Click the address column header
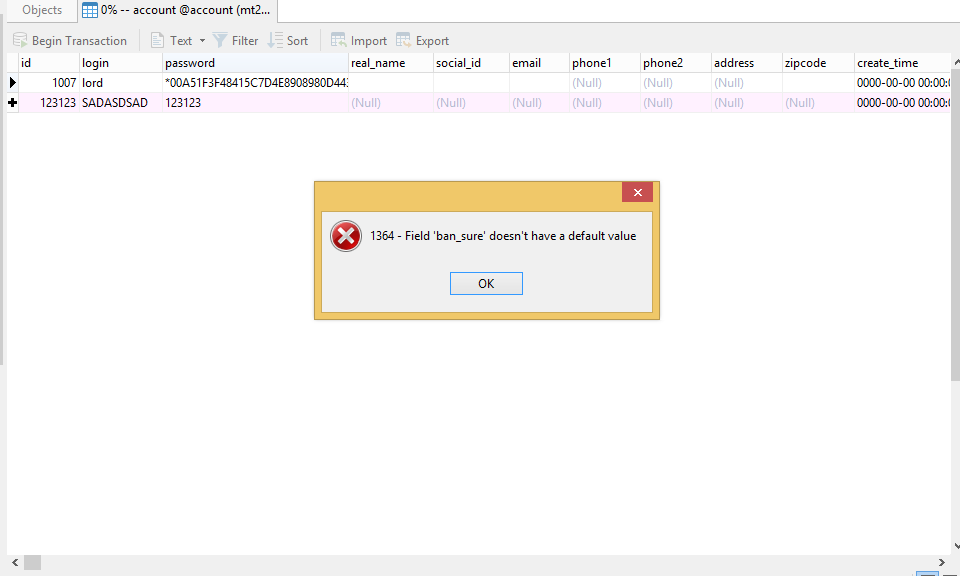 coord(747,63)
